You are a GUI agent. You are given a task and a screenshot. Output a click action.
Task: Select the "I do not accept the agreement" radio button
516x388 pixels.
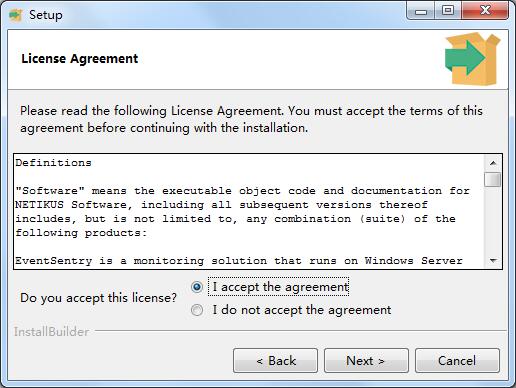pos(197,310)
